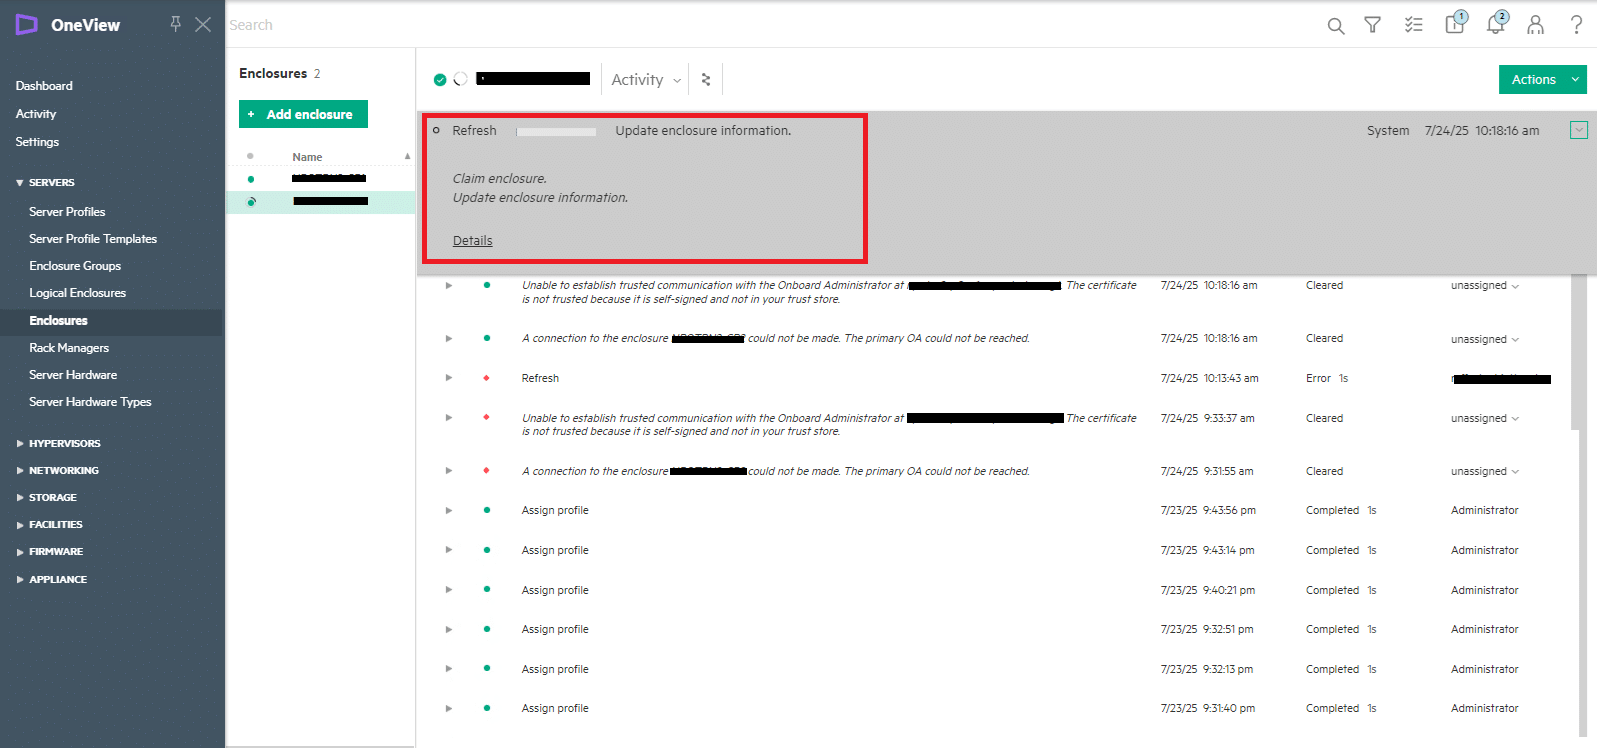Click the Assign profile entry at 9:32:51 pm

coord(555,629)
